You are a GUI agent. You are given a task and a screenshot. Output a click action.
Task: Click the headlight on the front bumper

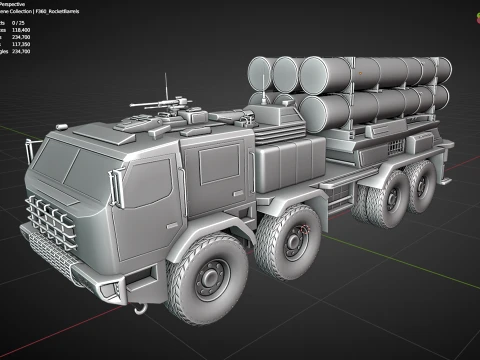coord(110,289)
